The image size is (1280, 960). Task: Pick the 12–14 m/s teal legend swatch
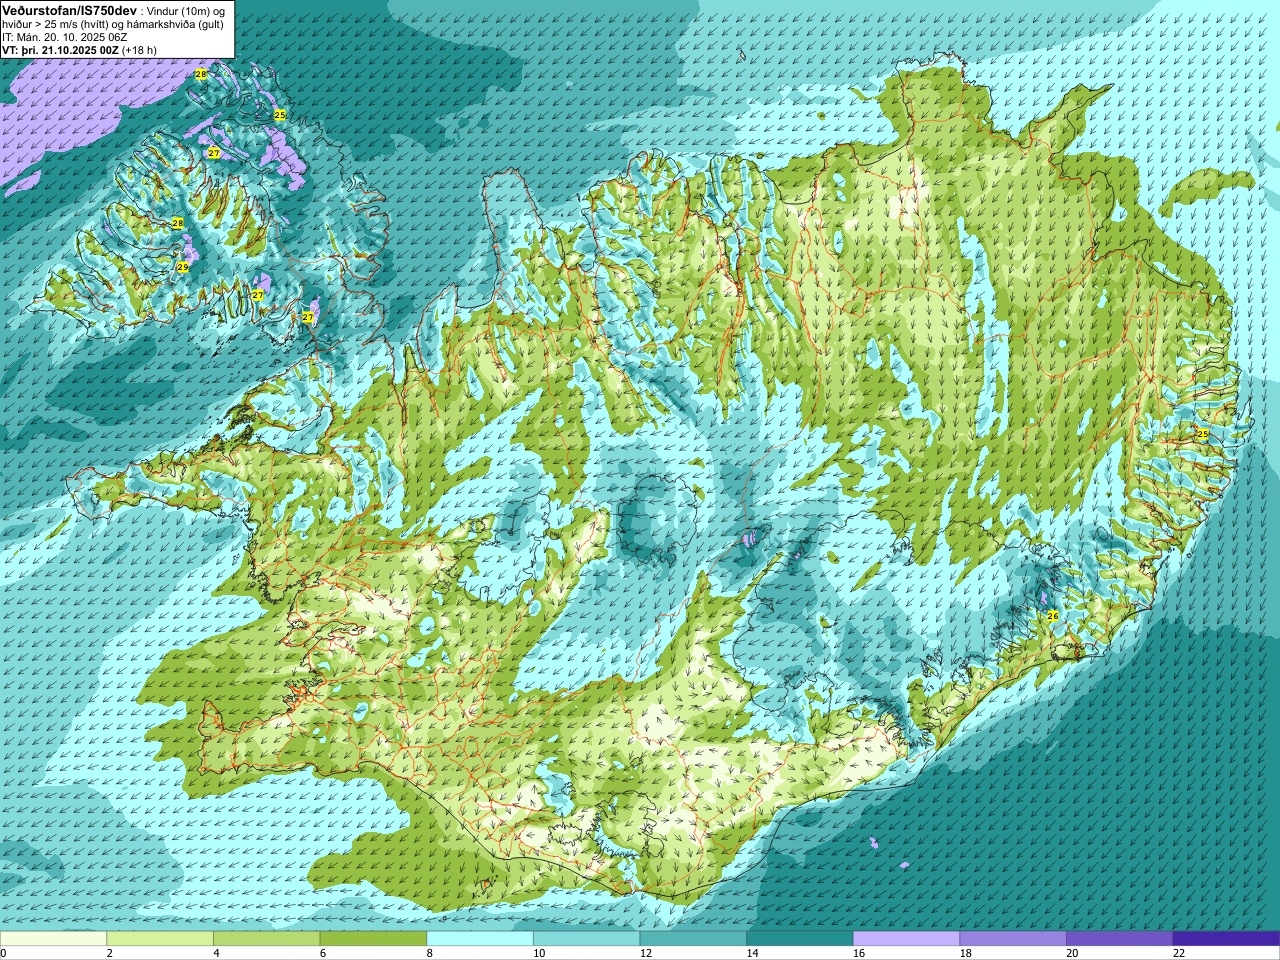point(693,939)
